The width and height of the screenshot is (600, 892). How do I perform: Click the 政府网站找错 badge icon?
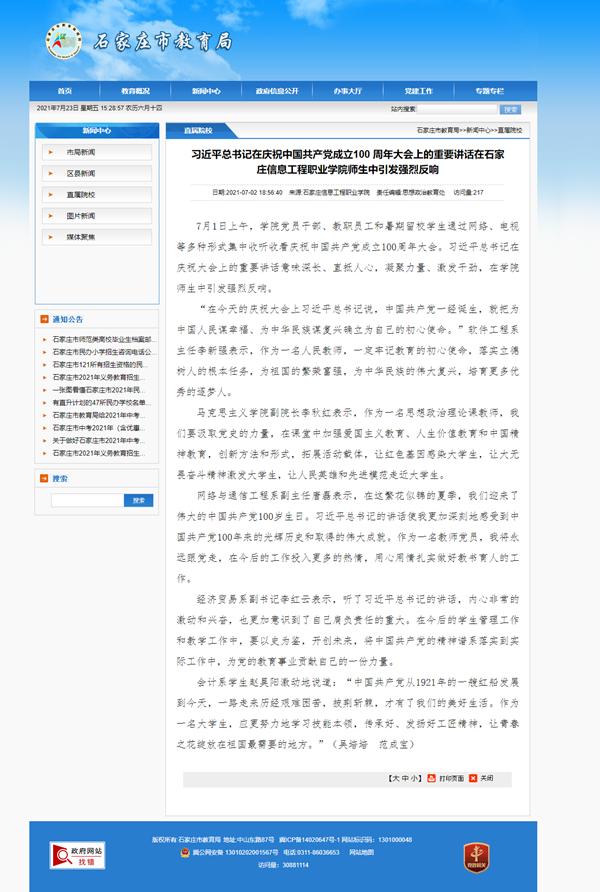pos(79,855)
